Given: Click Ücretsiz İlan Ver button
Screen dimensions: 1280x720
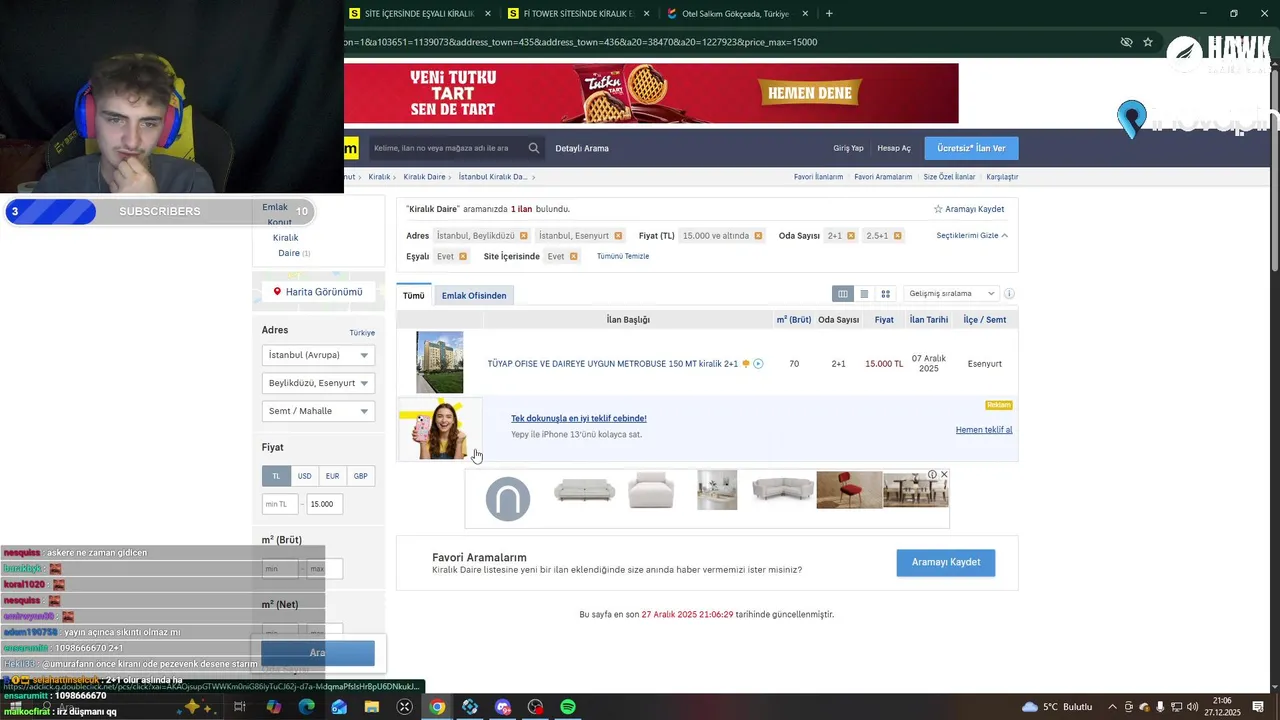Looking at the screenshot, I should (971, 148).
